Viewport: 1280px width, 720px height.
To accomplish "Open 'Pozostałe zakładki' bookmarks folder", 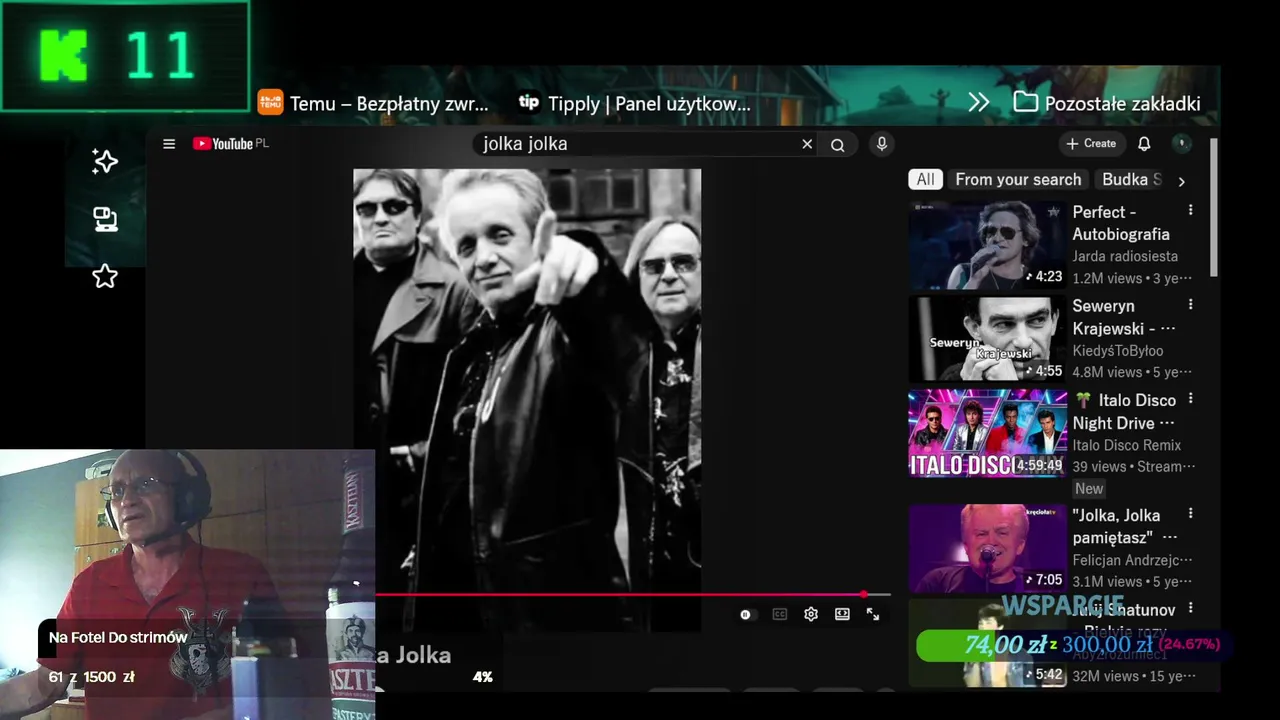I will [x=1107, y=103].
